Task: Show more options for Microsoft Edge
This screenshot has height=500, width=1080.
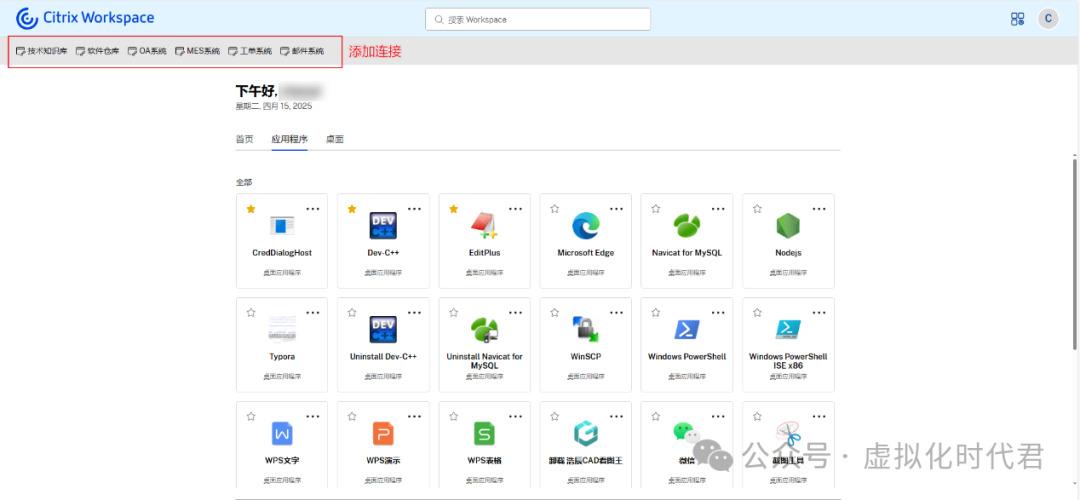Action: tap(616, 209)
